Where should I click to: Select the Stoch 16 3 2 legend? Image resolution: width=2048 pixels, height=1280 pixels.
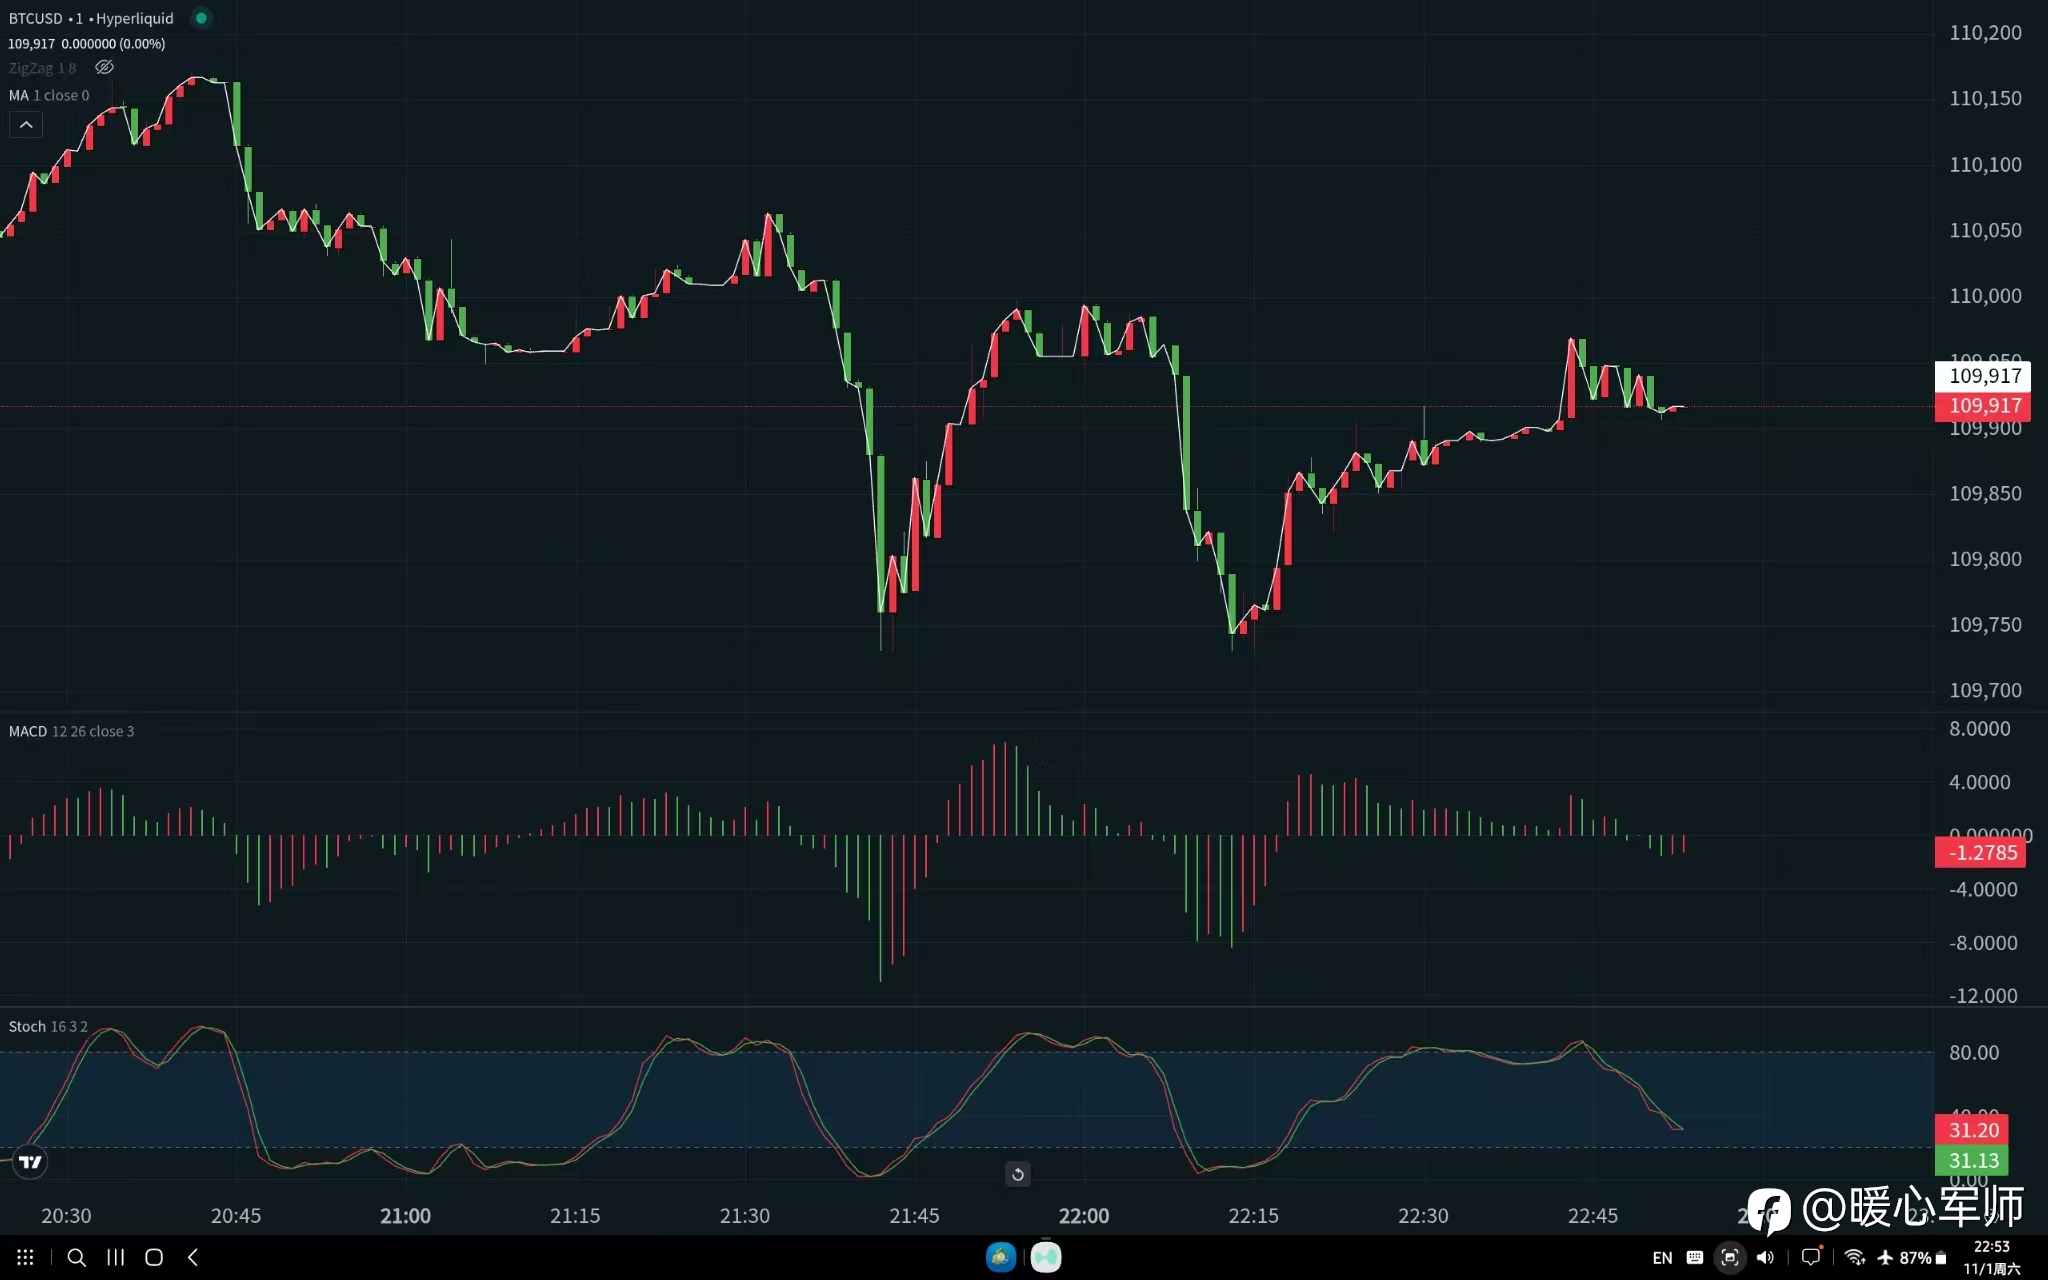pos(48,1027)
